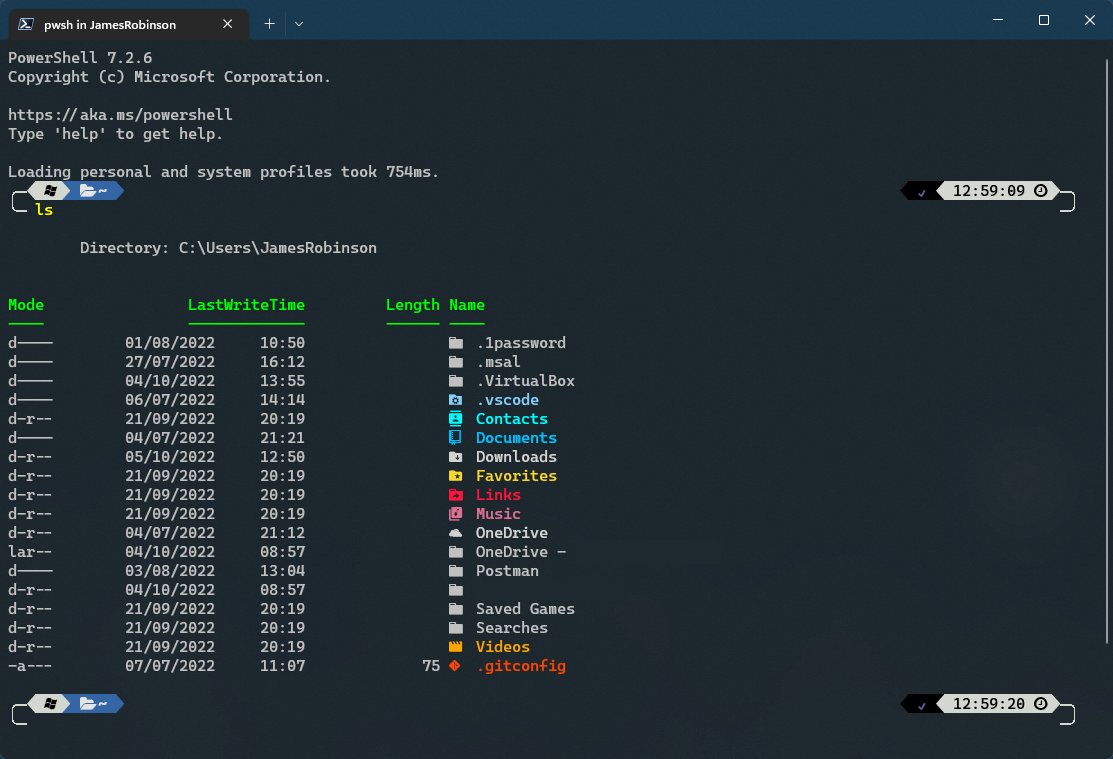The width and height of the screenshot is (1113, 759).
Task: Click the Music folder icon
Action: [x=456, y=514]
